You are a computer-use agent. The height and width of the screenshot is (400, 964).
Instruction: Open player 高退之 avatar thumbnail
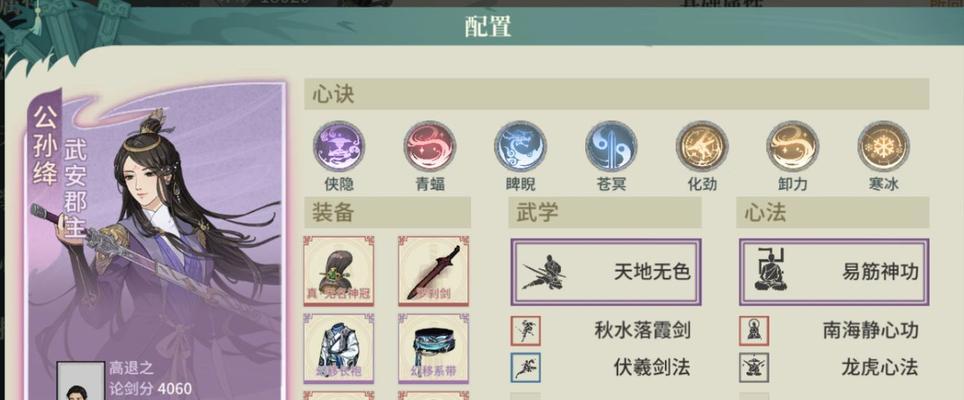tap(81, 381)
